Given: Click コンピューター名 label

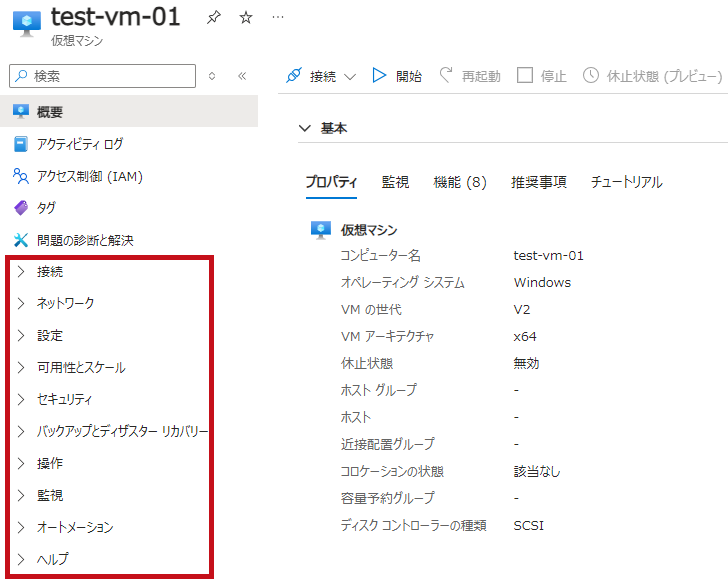Looking at the screenshot, I should pyautogui.click(x=381, y=256).
